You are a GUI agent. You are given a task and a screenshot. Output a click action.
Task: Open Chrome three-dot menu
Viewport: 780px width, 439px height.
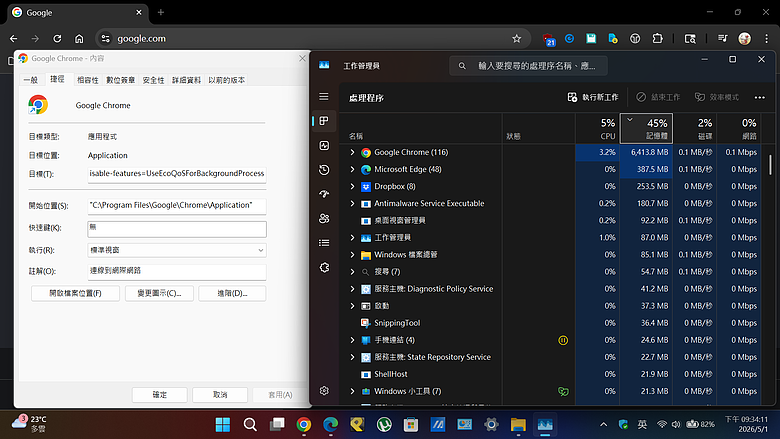coord(767,38)
